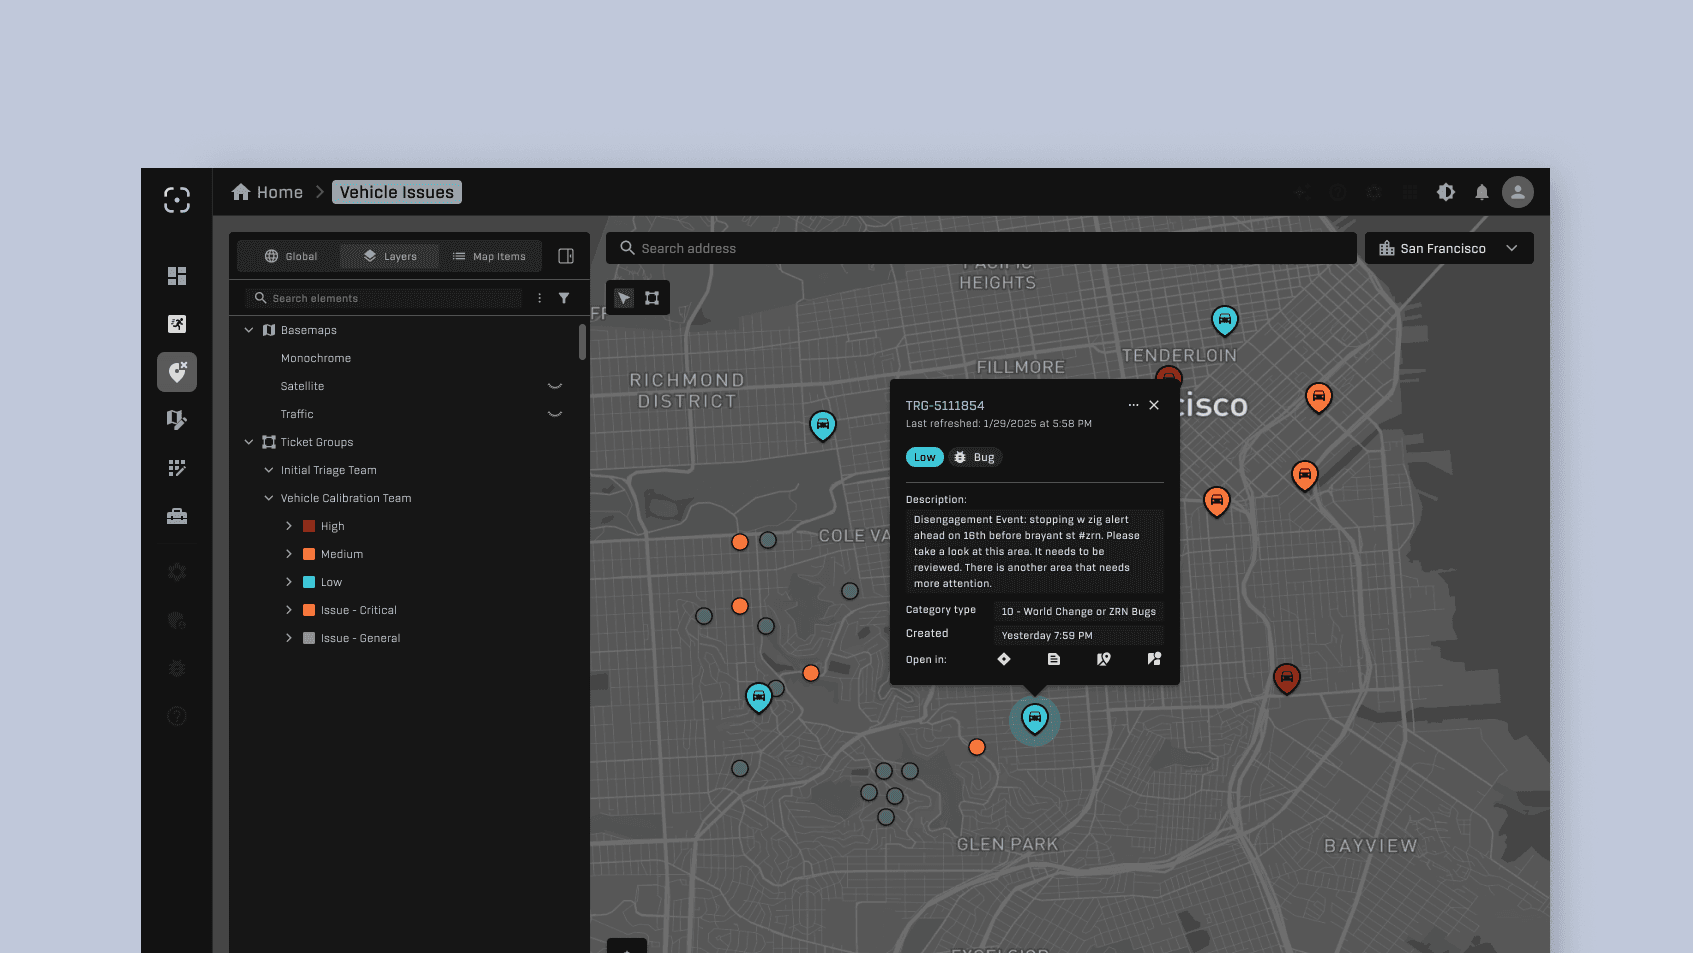Viewport: 1693px width, 953px height.
Task: Switch to the Map Items tab
Action: pos(489,256)
